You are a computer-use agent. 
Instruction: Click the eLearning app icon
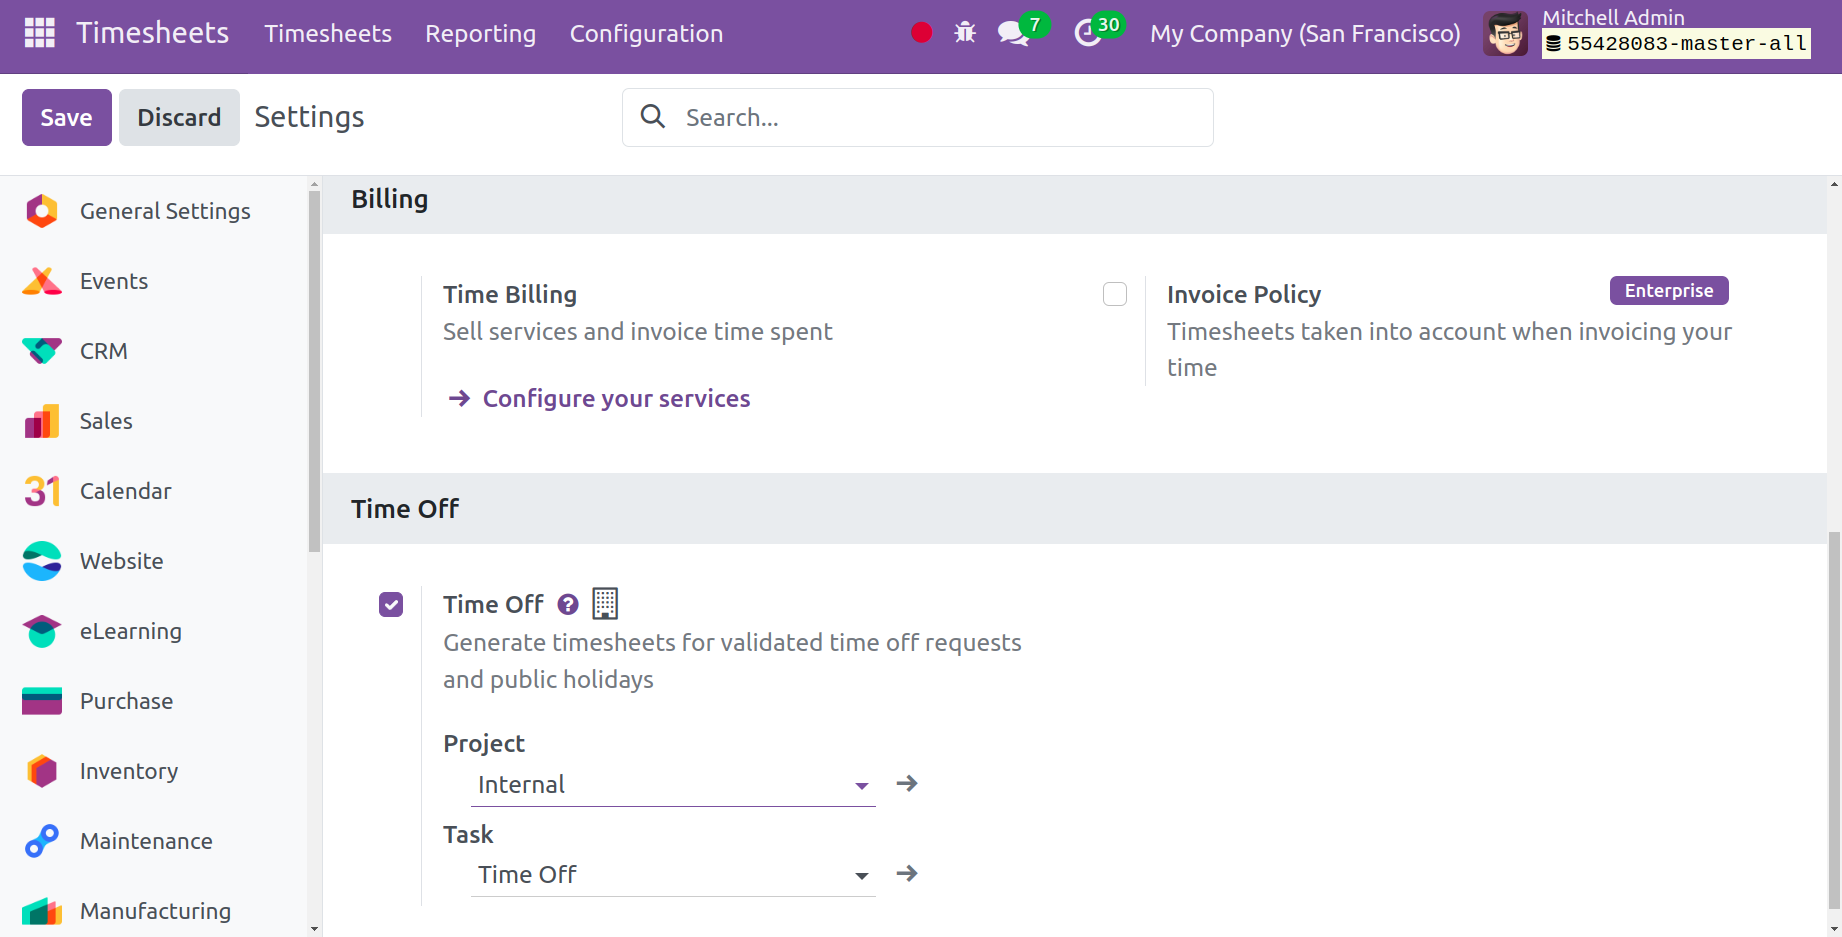click(42, 631)
